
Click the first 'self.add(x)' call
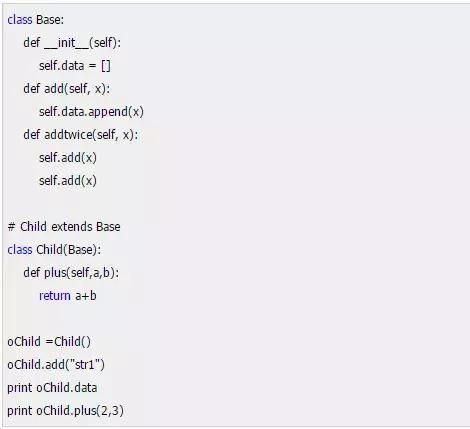68,158
